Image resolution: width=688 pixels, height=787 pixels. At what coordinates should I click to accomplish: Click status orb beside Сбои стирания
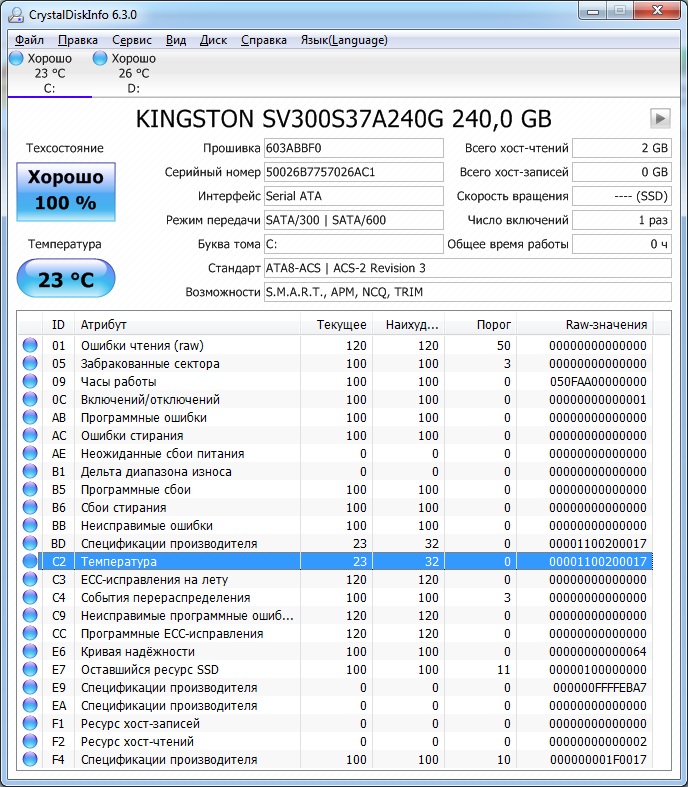point(30,507)
